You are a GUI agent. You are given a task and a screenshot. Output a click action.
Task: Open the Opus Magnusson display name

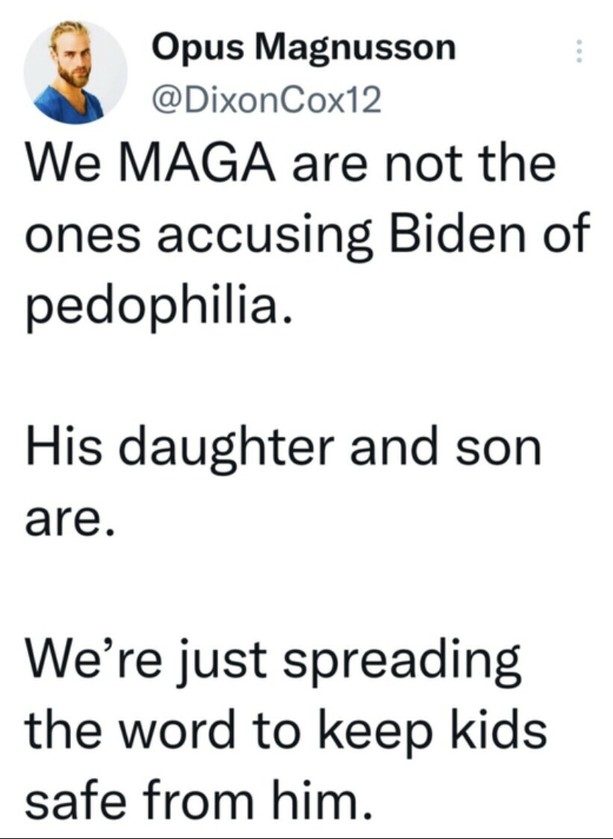pyautogui.click(x=304, y=48)
